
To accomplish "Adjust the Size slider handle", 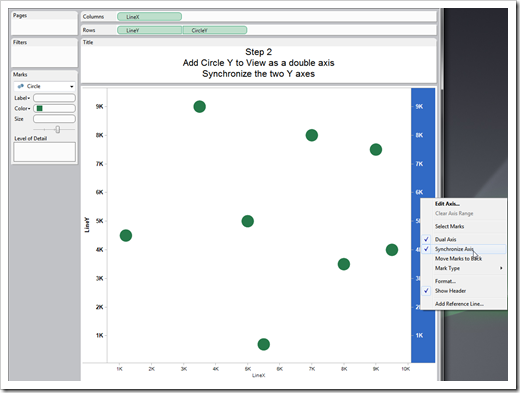I will 58,129.
